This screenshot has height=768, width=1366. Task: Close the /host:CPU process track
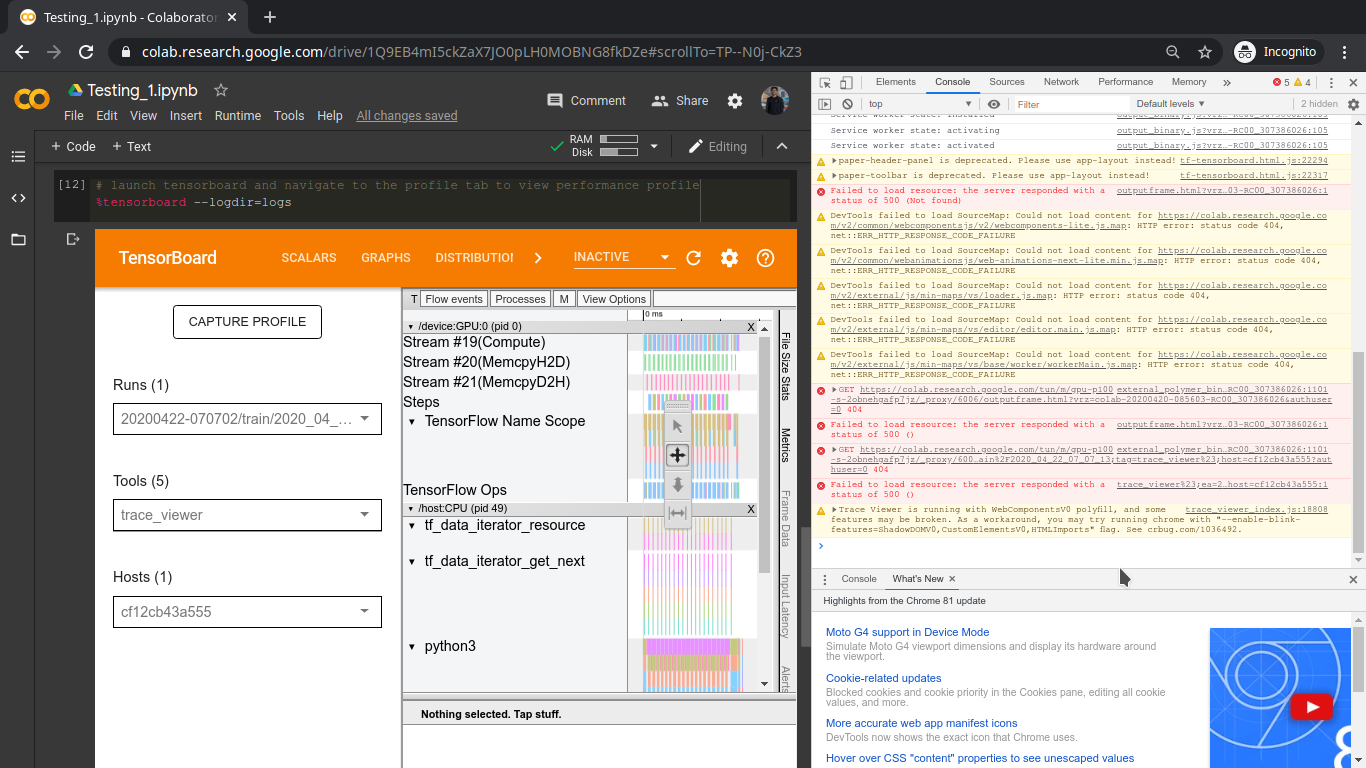751,510
